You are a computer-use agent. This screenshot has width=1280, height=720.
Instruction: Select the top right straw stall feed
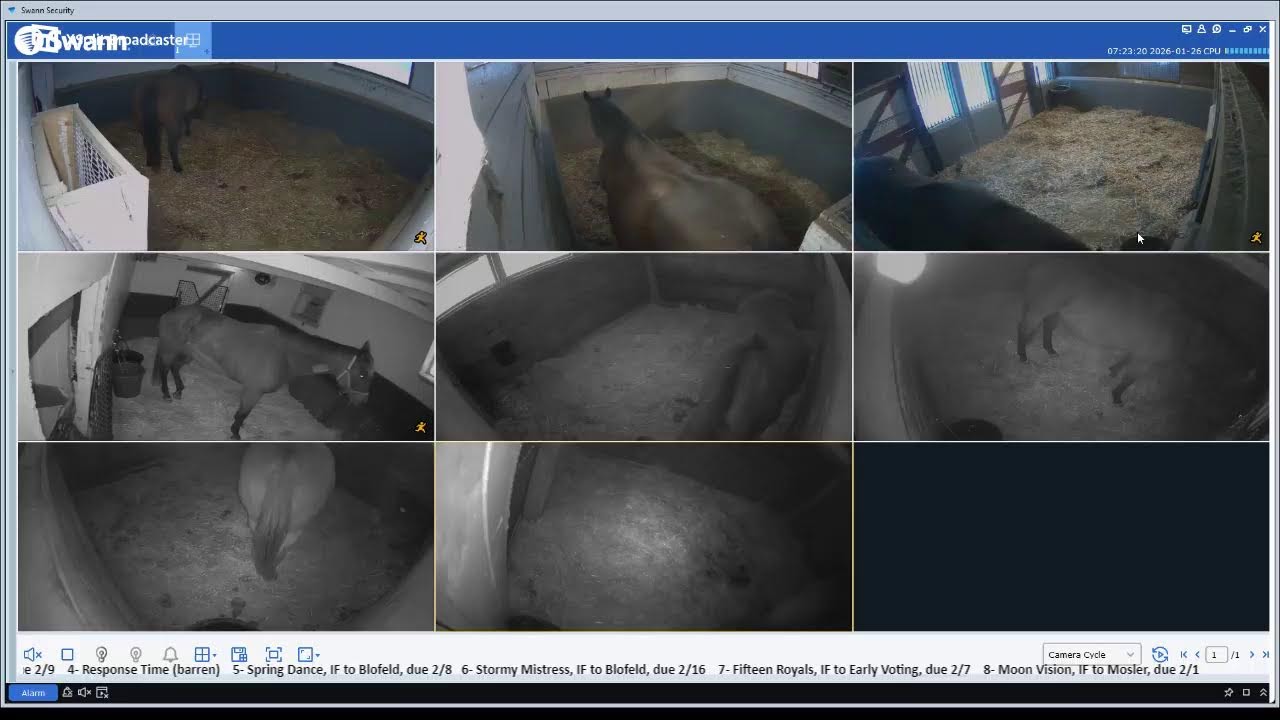1061,156
